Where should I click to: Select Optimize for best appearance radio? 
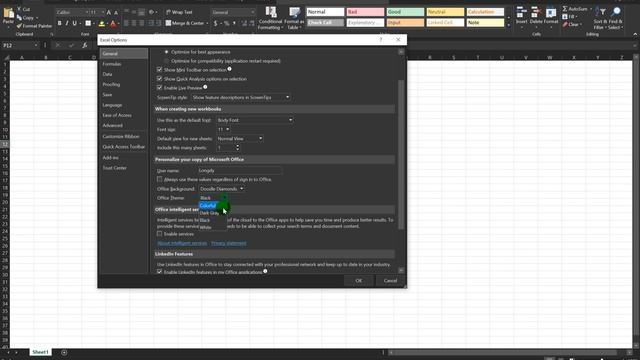166,52
